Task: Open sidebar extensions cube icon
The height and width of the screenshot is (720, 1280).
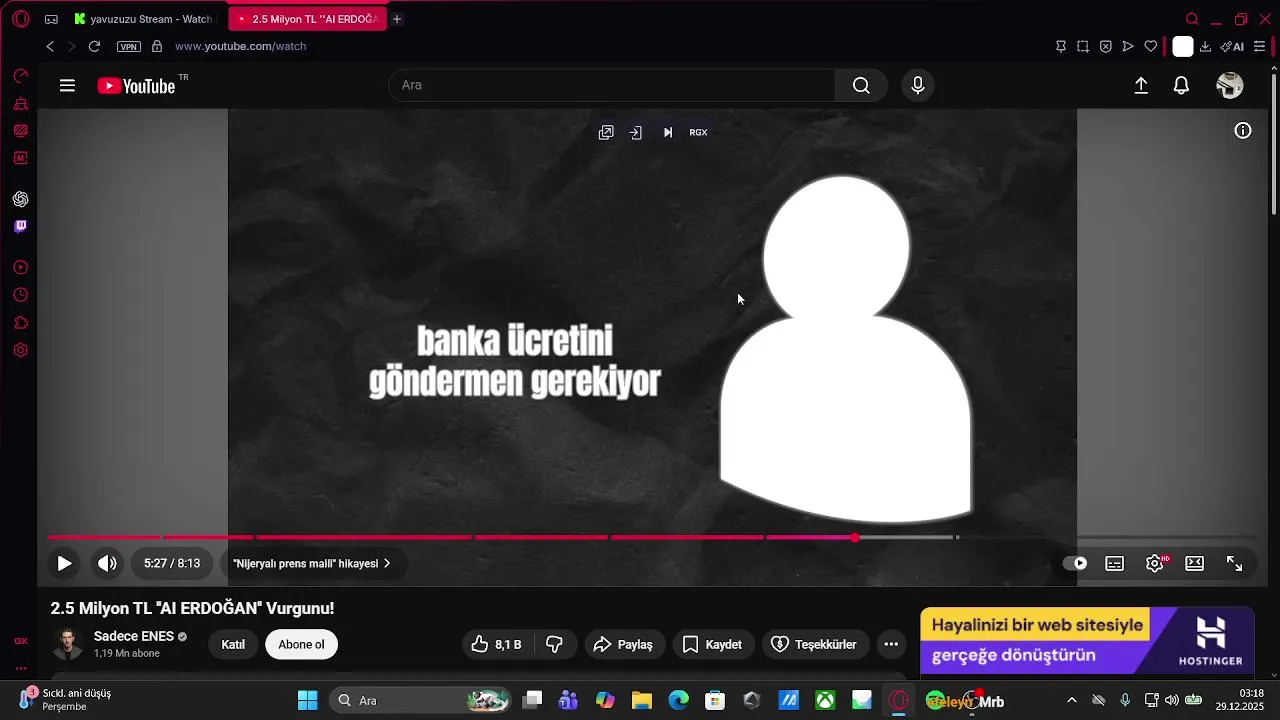Action: coord(20,323)
